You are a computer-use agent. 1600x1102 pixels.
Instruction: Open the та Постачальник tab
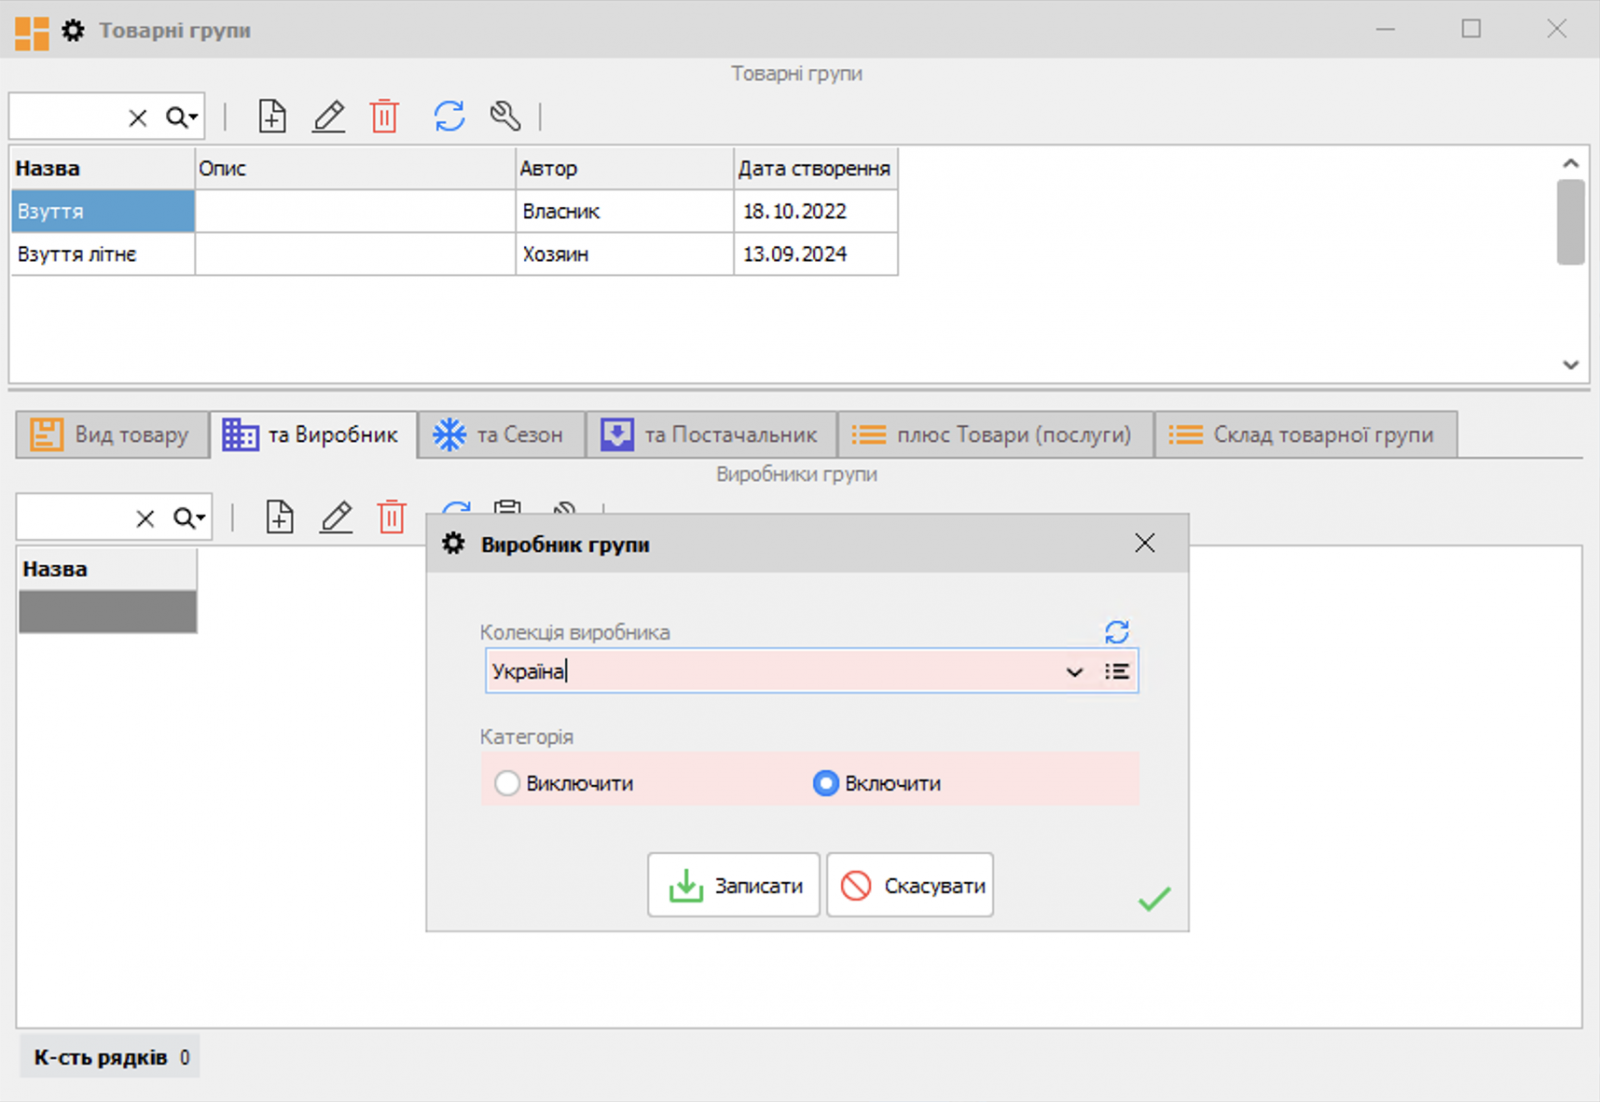[x=711, y=435]
